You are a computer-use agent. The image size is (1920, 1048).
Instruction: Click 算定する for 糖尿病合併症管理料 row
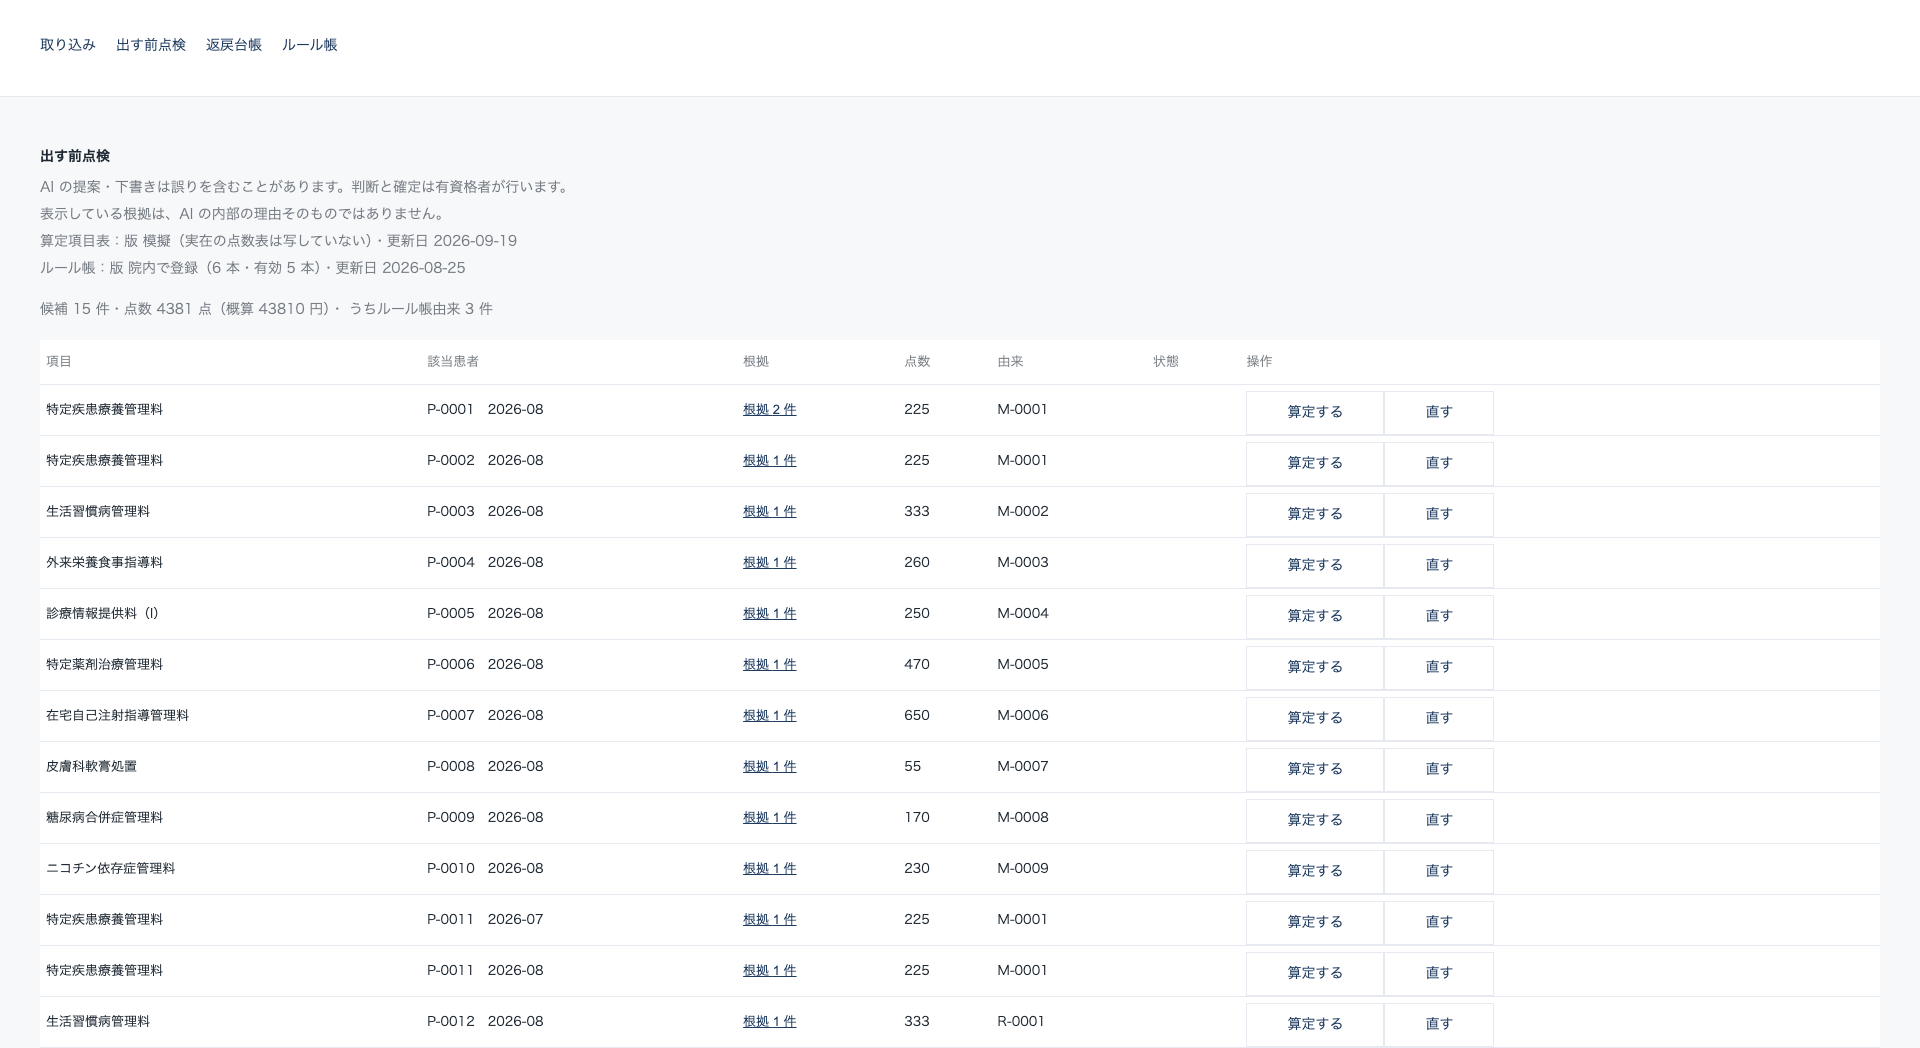(1315, 820)
